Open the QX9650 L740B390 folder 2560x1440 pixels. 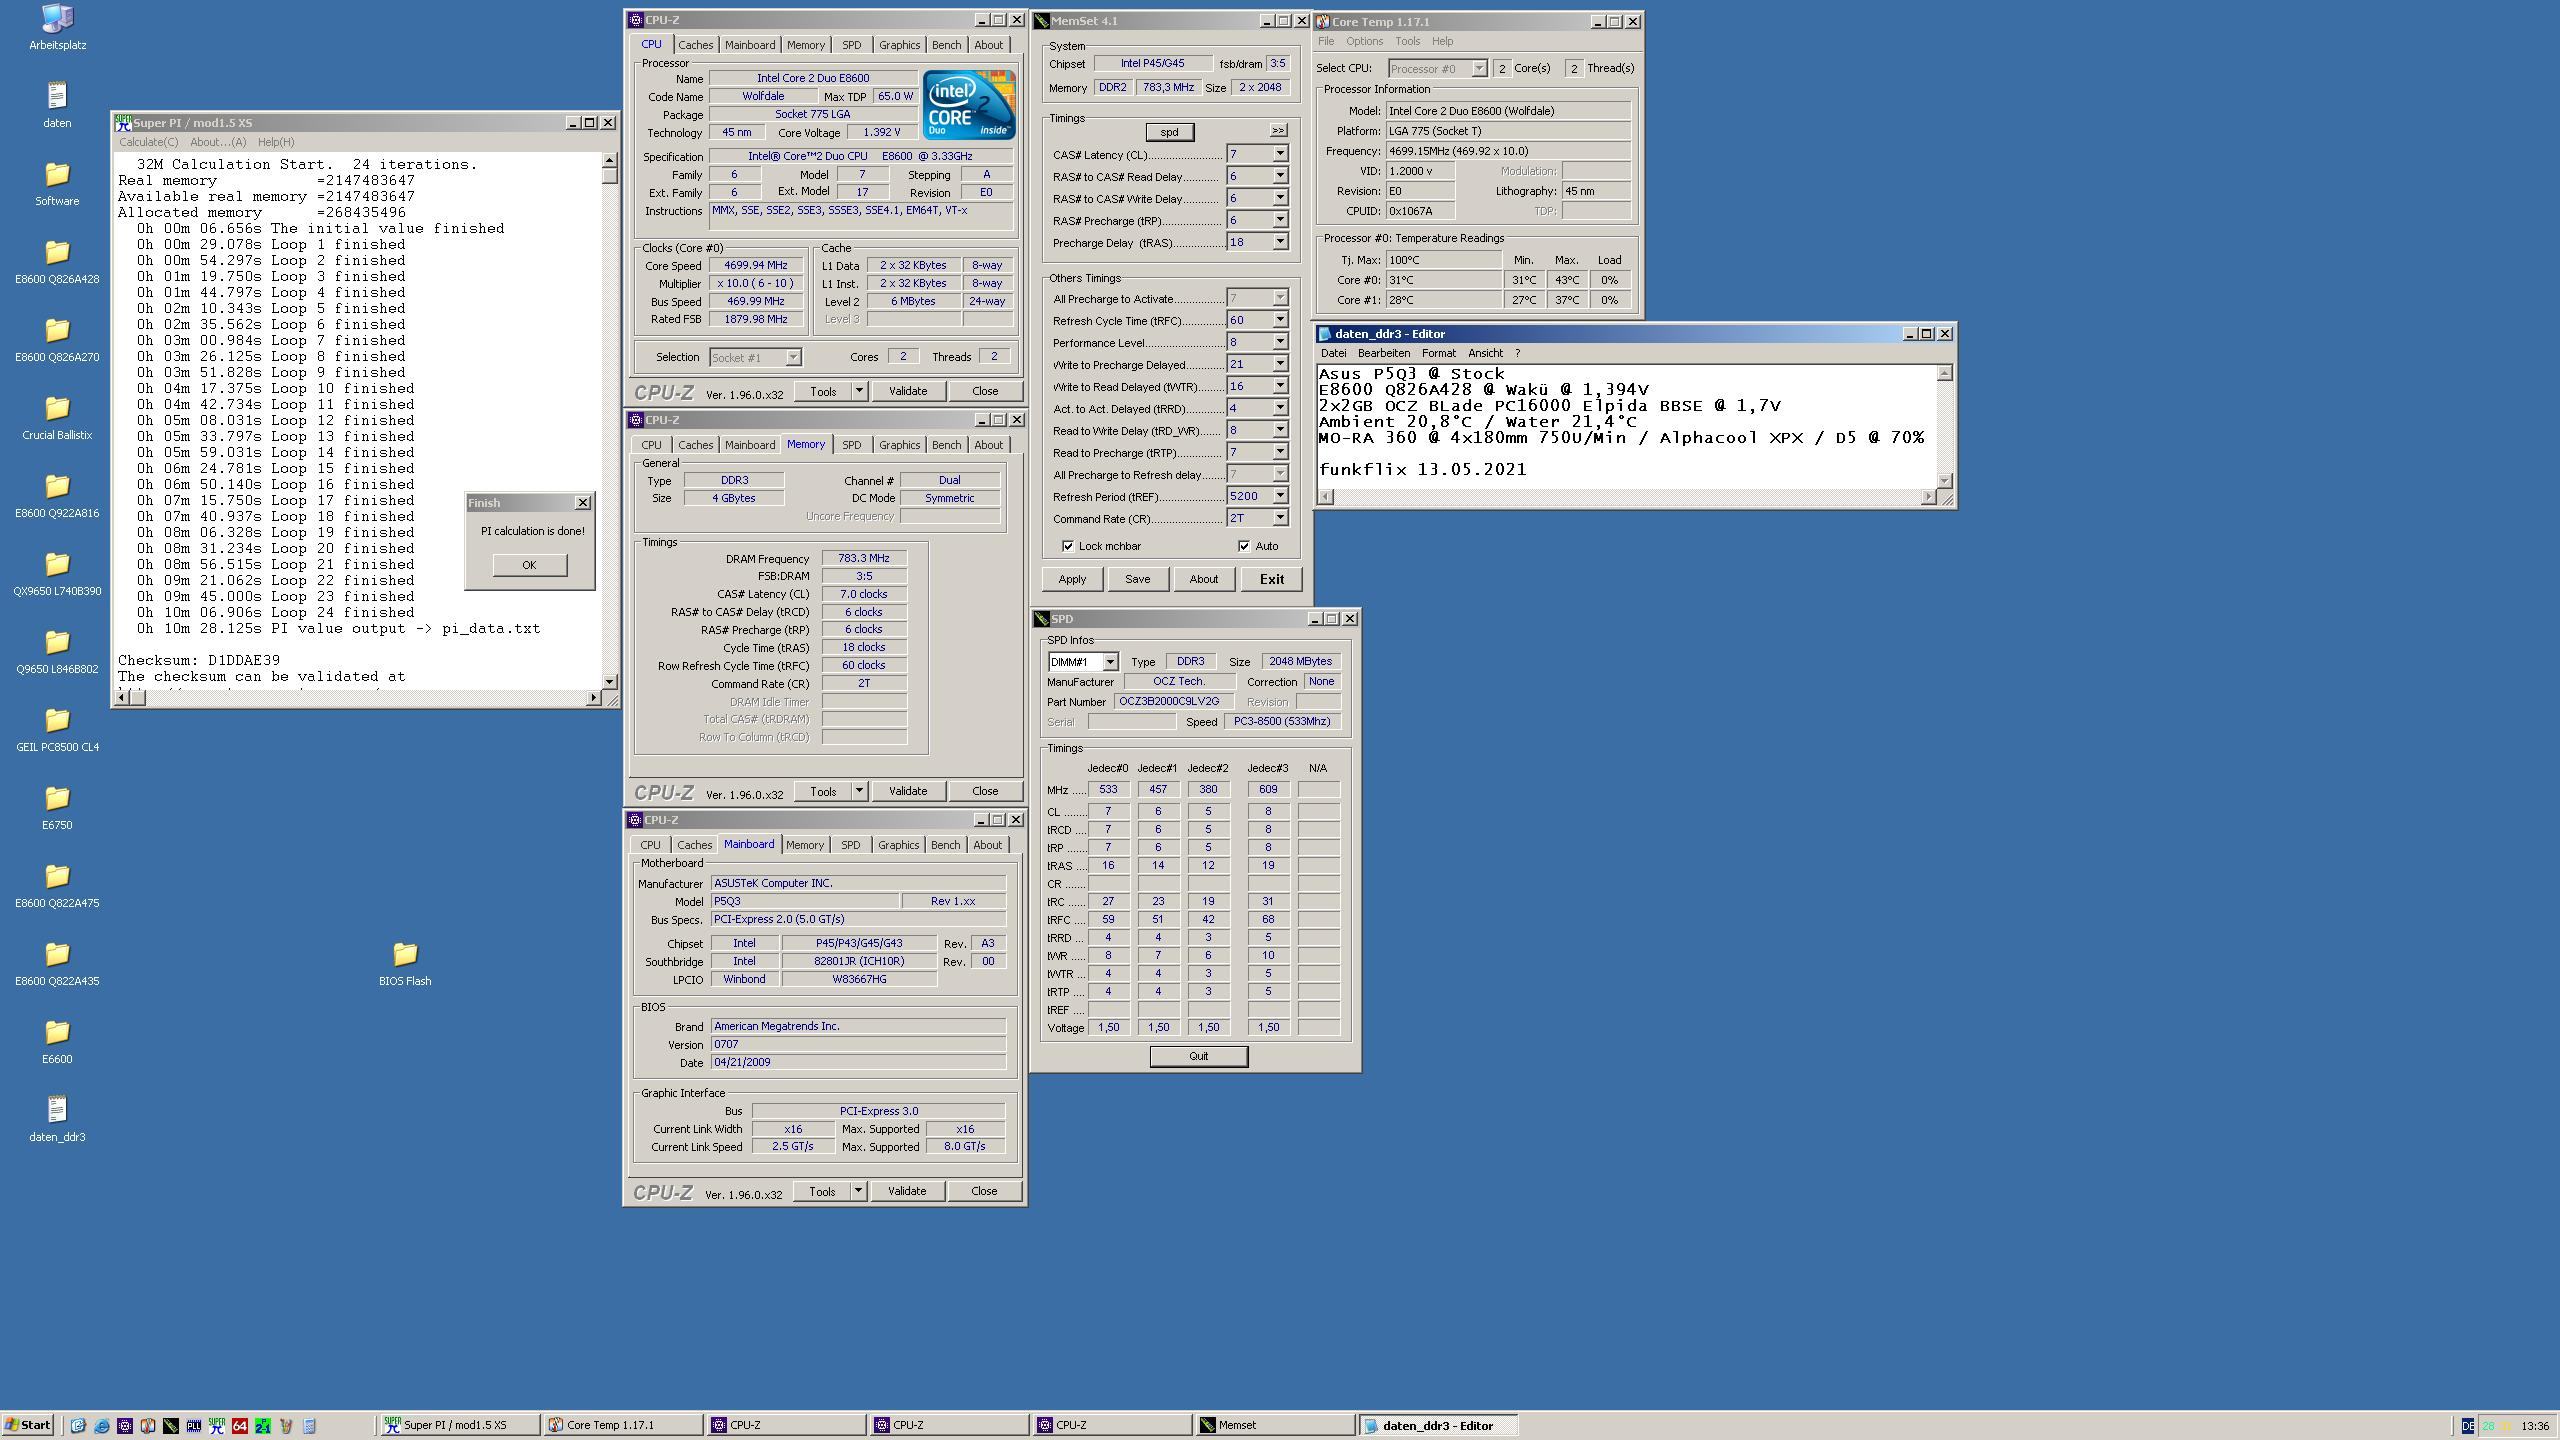[x=57, y=573]
